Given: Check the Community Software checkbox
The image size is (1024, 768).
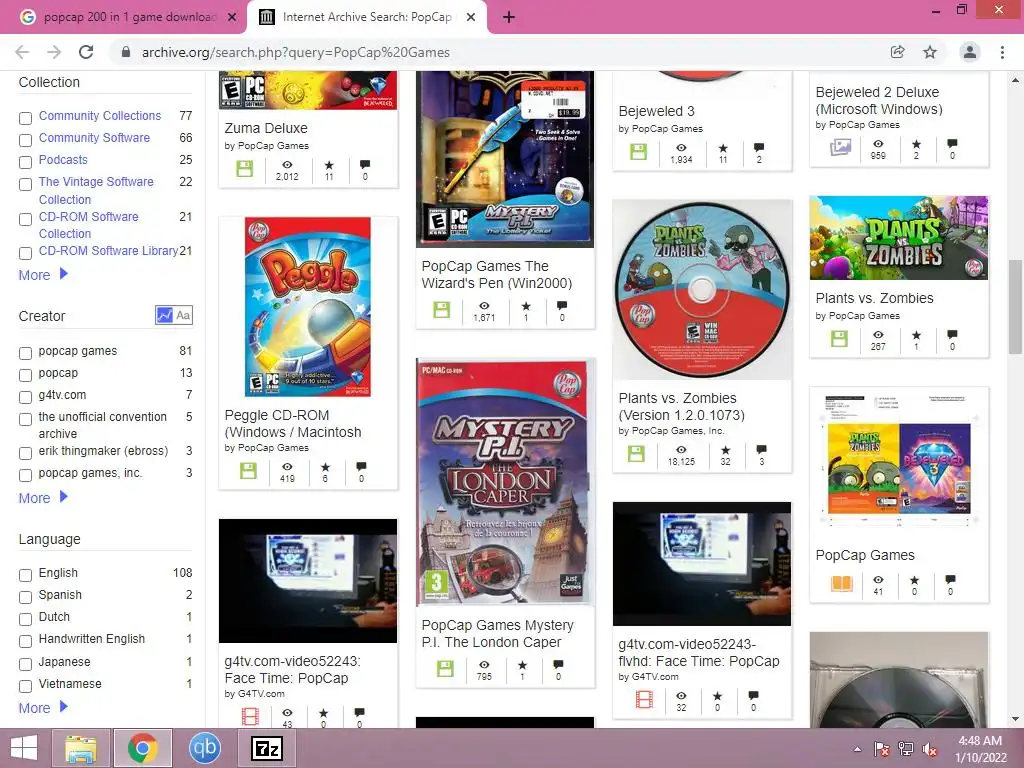Looking at the screenshot, I should pos(25,140).
